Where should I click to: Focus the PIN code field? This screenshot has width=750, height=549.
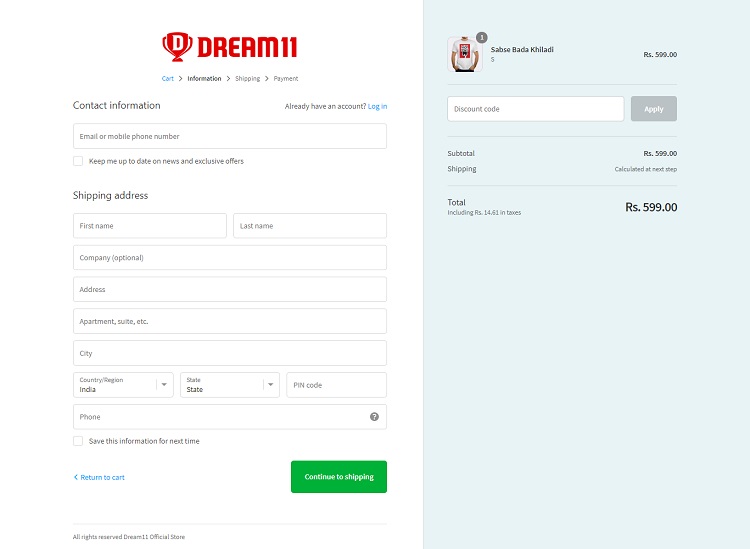point(336,385)
